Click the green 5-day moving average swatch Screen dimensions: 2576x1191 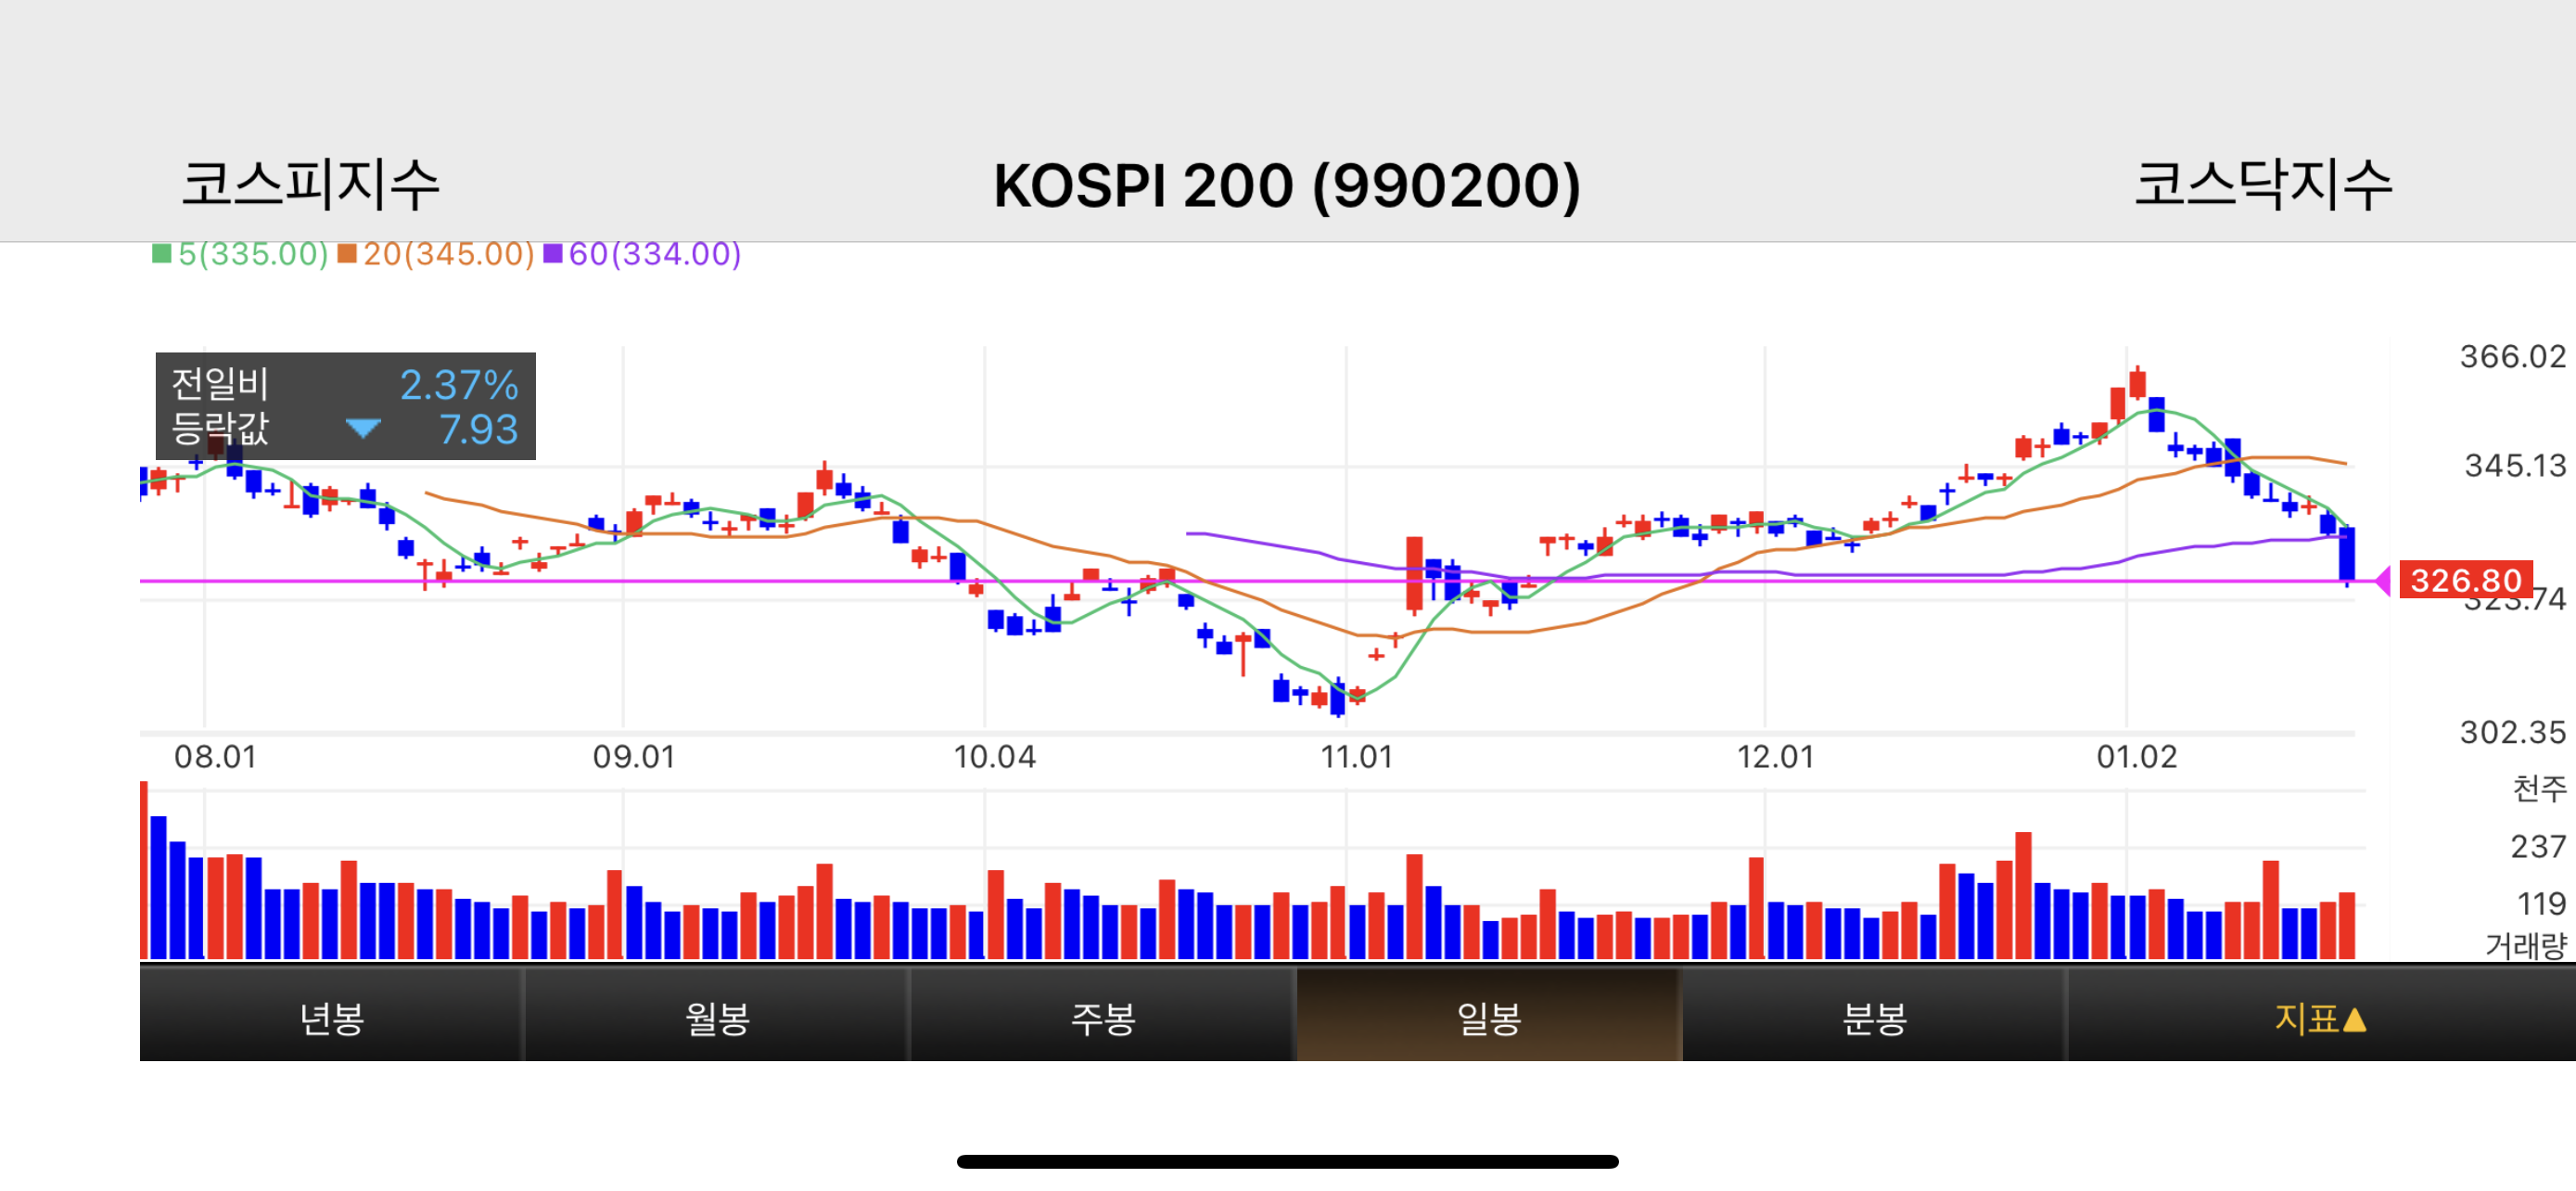(x=161, y=254)
